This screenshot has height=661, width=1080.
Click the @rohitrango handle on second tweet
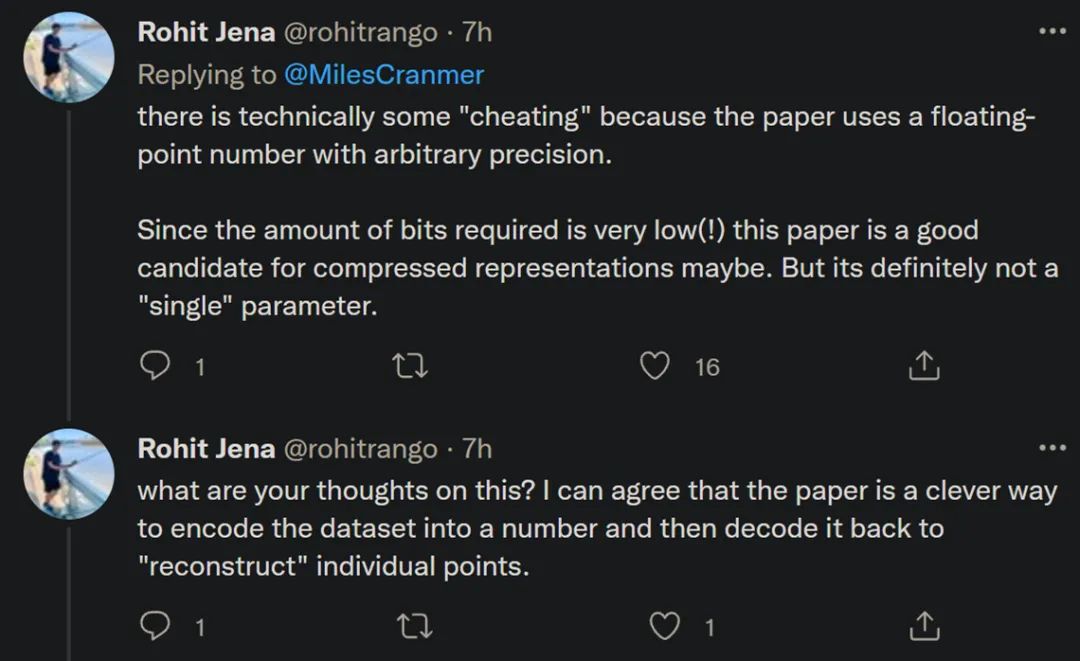click(361, 449)
